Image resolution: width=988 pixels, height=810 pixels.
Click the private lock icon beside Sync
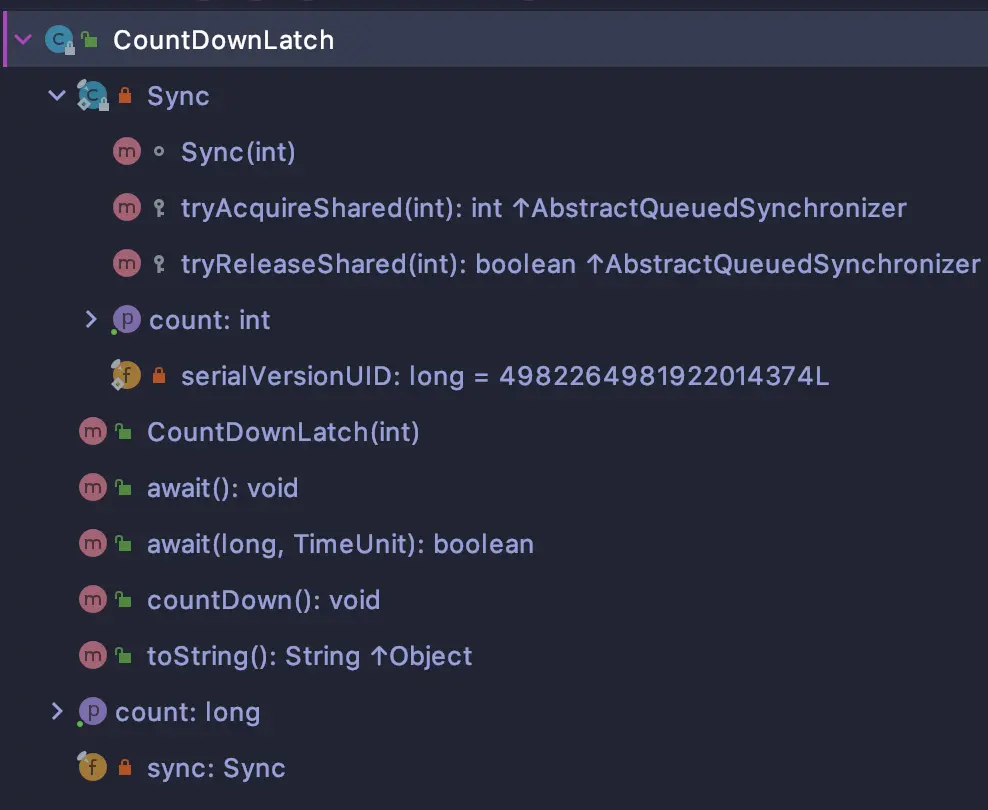125,96
